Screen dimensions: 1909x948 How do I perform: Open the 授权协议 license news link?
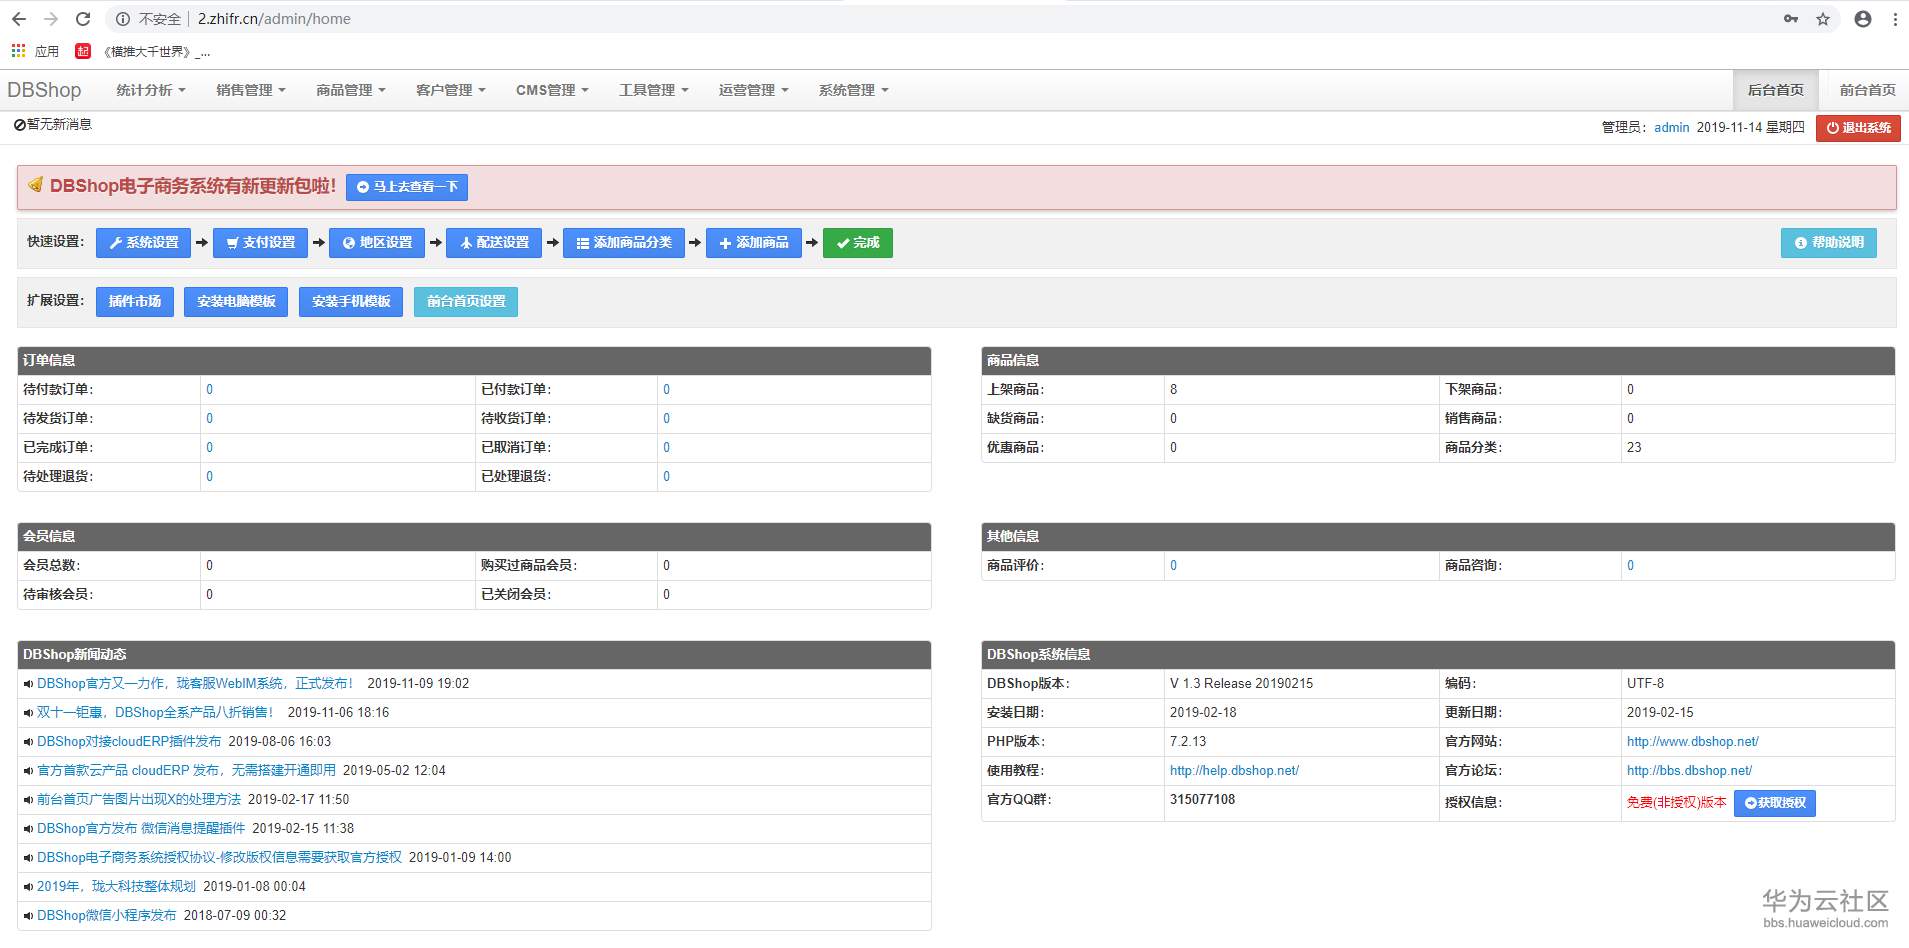(219, 858)
